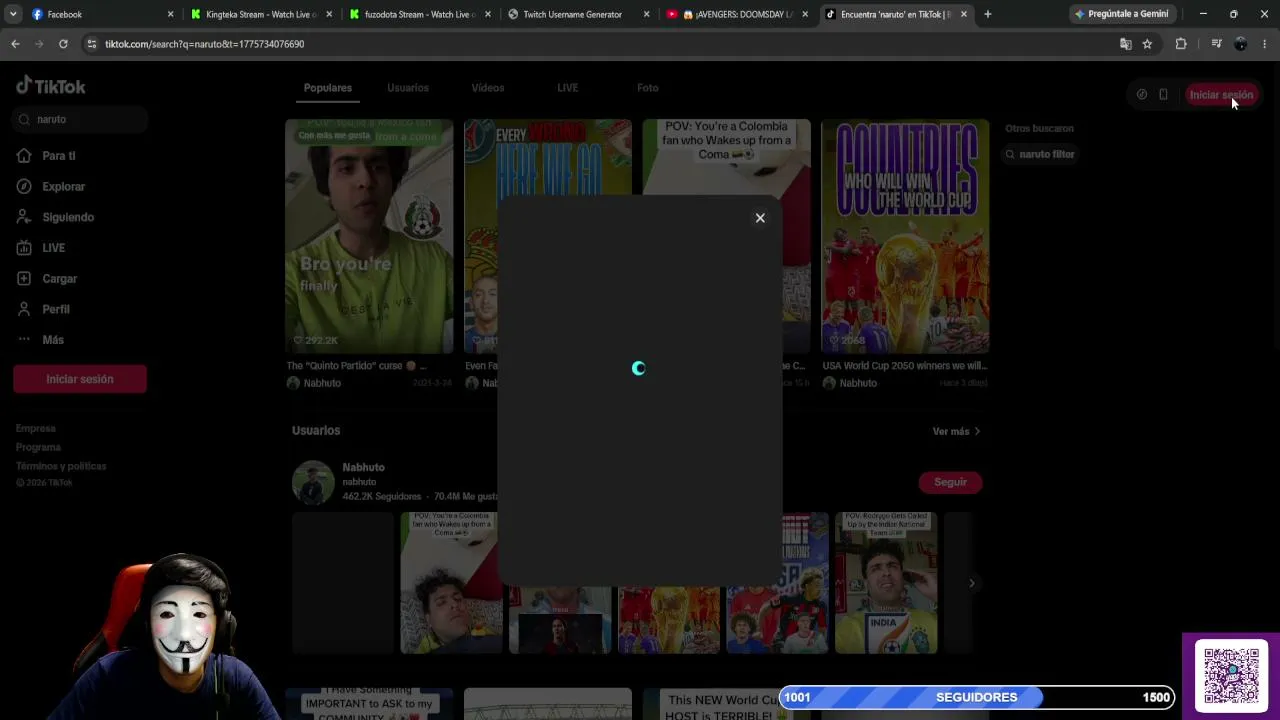
Task: Select the Foto search tab
Action: pyautogui.click(x=648, y=88)
